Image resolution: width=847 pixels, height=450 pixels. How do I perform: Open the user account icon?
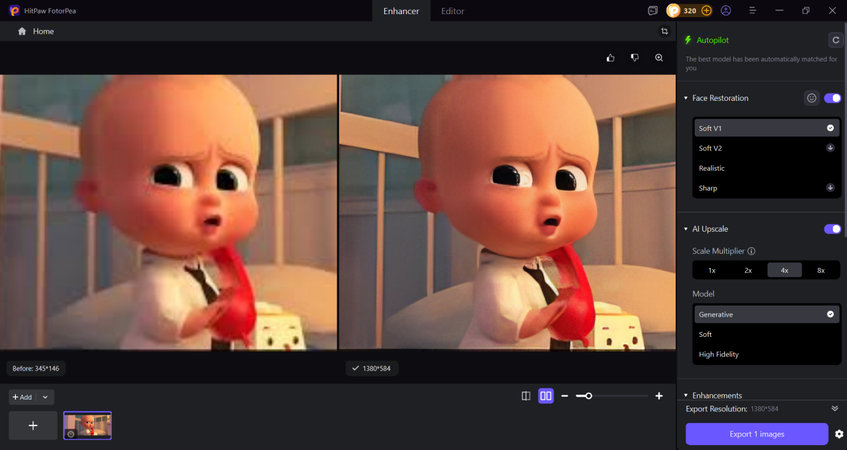(x=725, y=11)
